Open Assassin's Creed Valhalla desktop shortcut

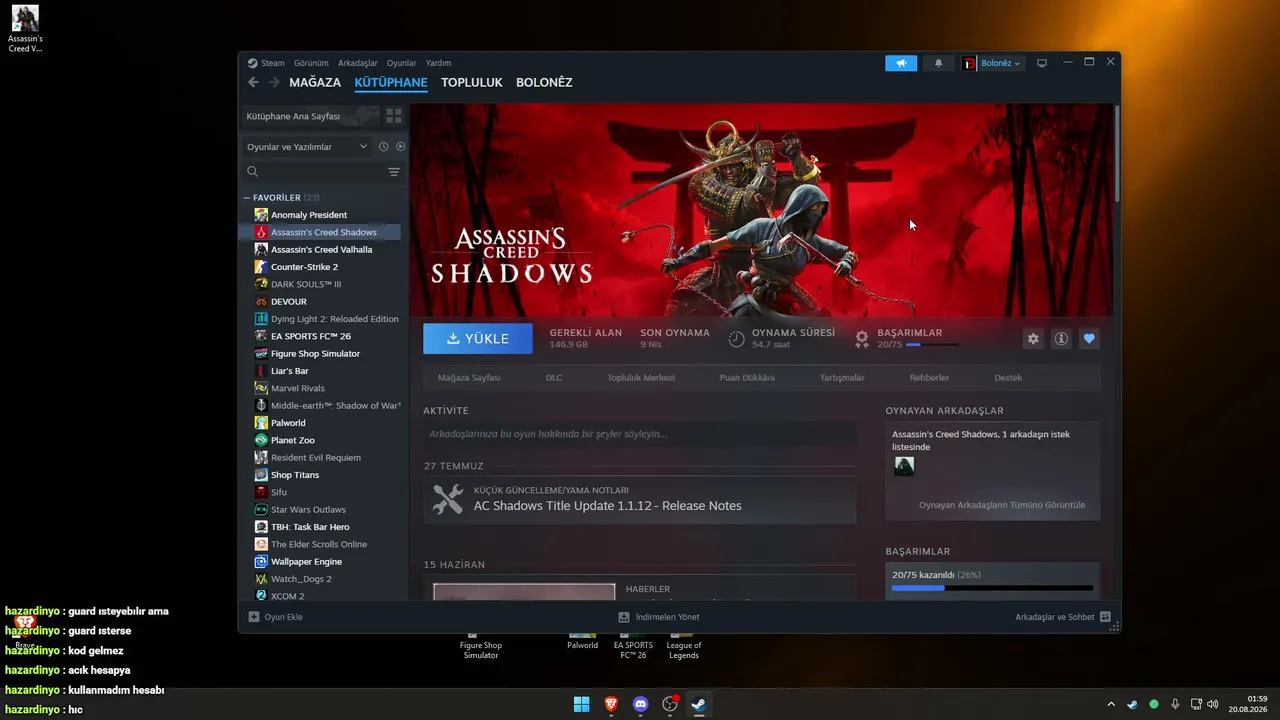point(25,29)
